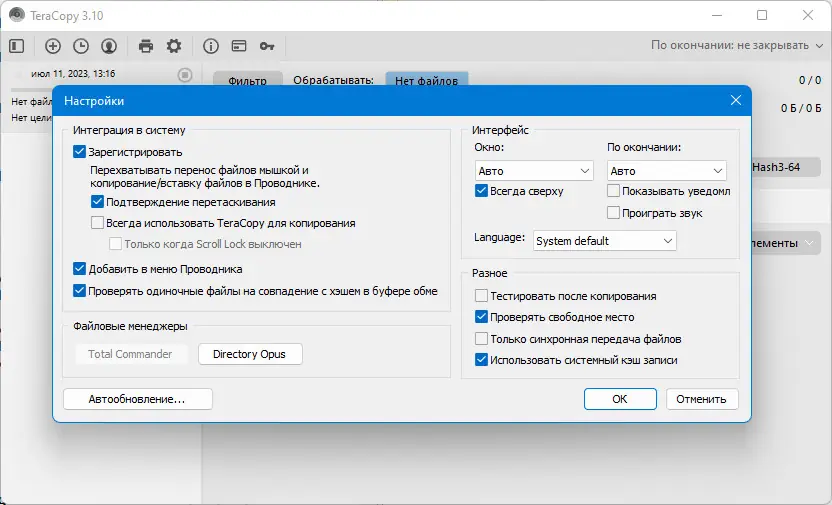This screenshot has height=505, width=832.
Task: Click the Интерфейс group title
Action: coord(500,130)
